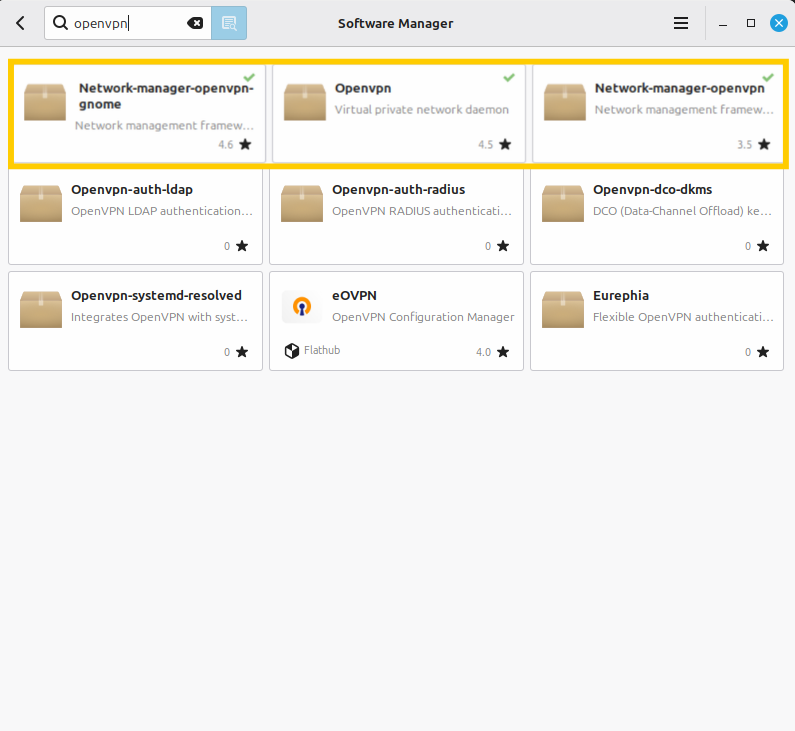Maximize the Software Manager window
795x731 pixels.
coord(751,23)
